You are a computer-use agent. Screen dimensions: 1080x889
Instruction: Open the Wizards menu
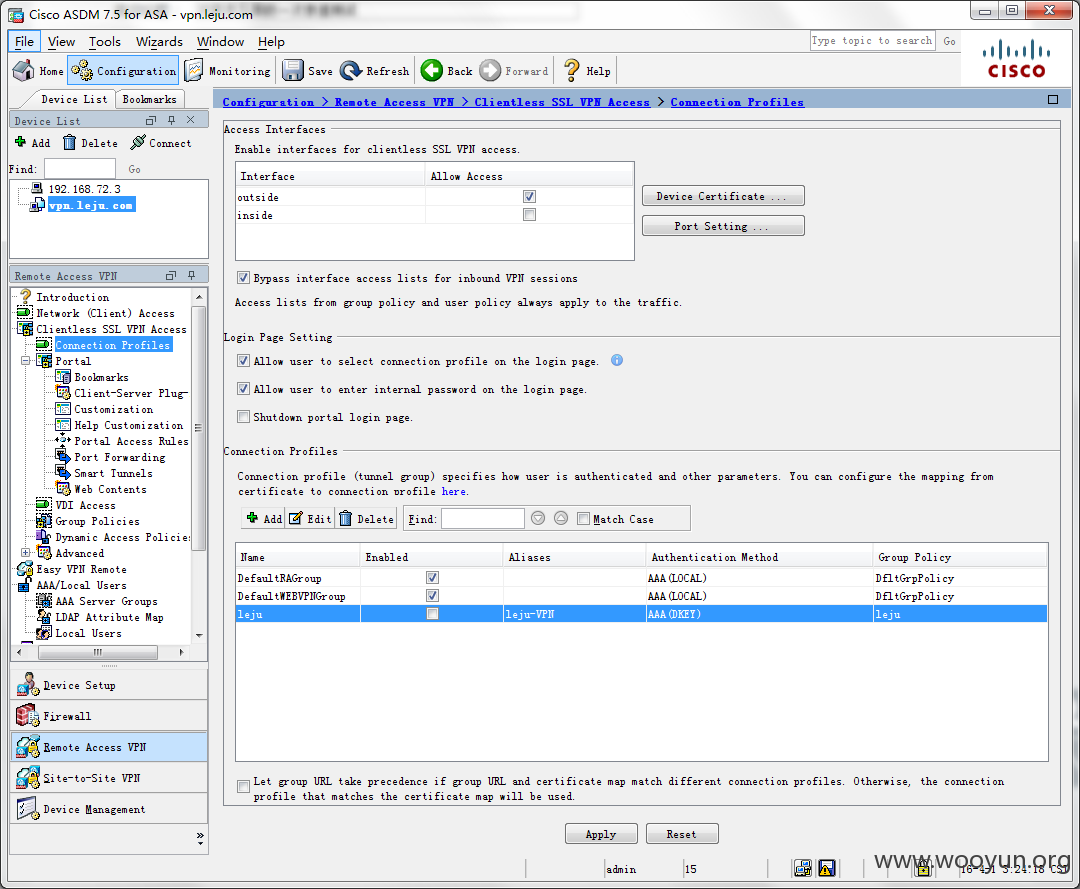159,42
